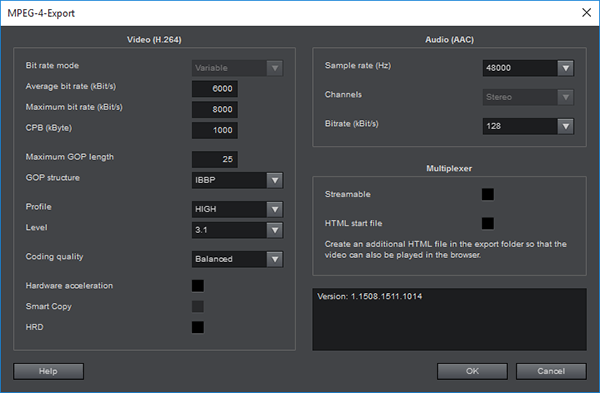
Task: Click the Maximum bit rate field
Action: tap(215, 109)
